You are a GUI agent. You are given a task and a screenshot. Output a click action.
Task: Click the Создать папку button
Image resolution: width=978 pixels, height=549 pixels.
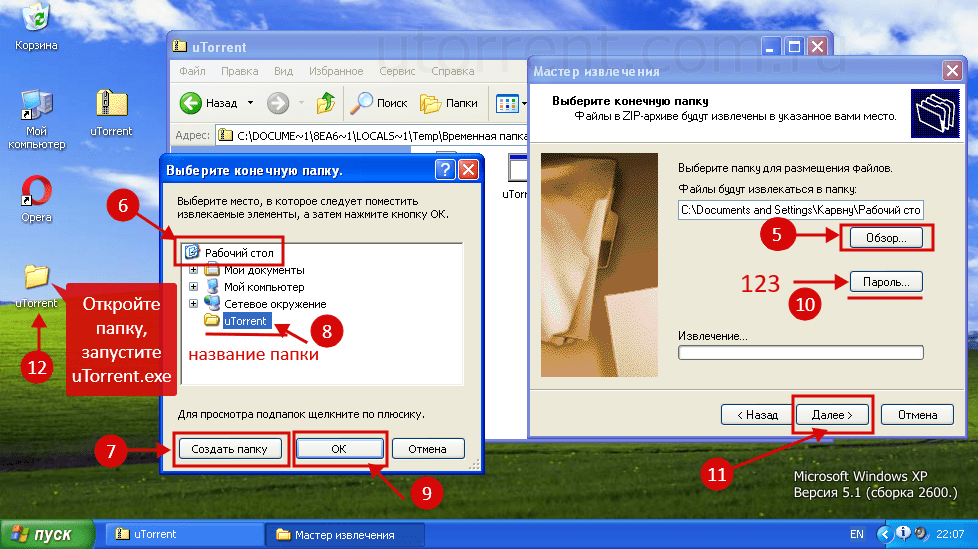(x=230, y=449)
